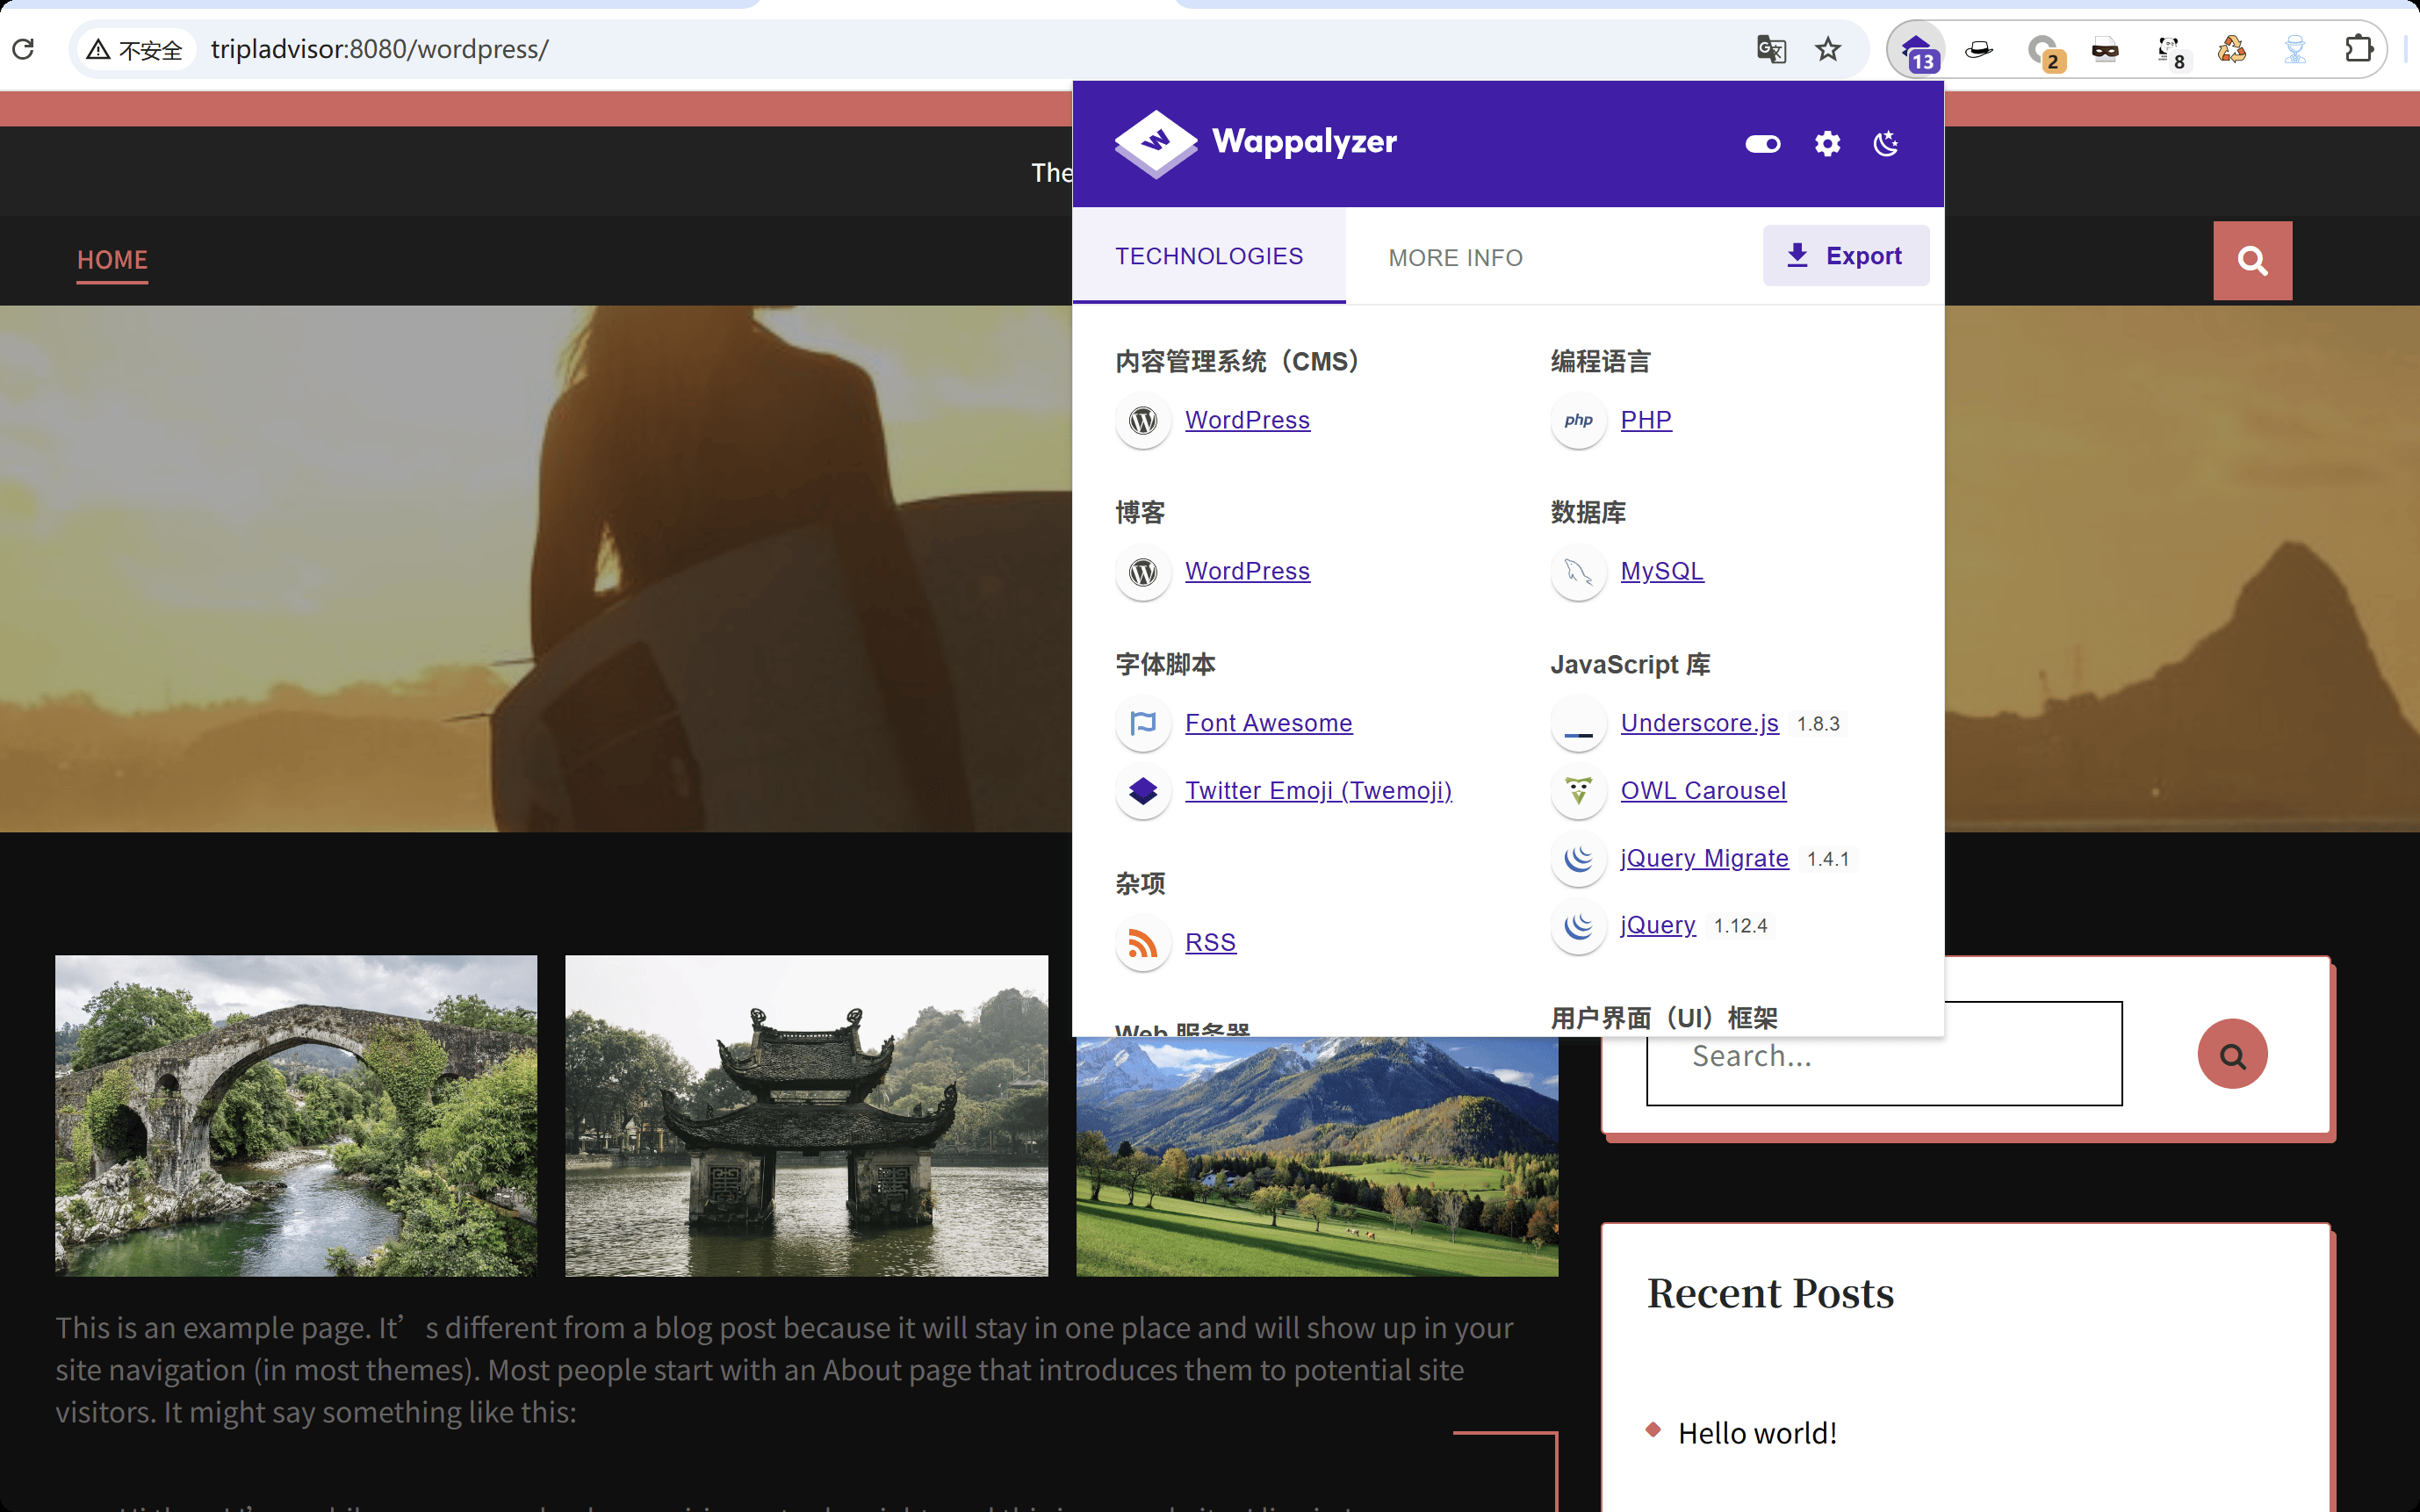This screenshot has height=1512, width=2420.
Task: Translate page via Google Translate icon
Action: tap(1771, 48)
